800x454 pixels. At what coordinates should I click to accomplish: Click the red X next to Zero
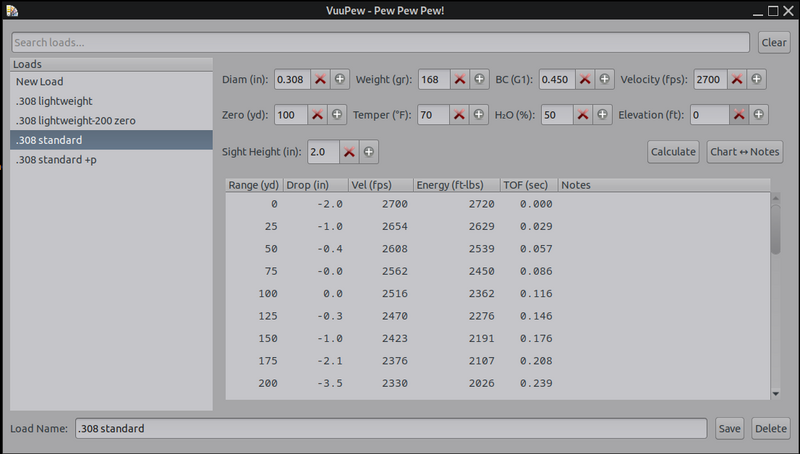(x=319, y=115)
